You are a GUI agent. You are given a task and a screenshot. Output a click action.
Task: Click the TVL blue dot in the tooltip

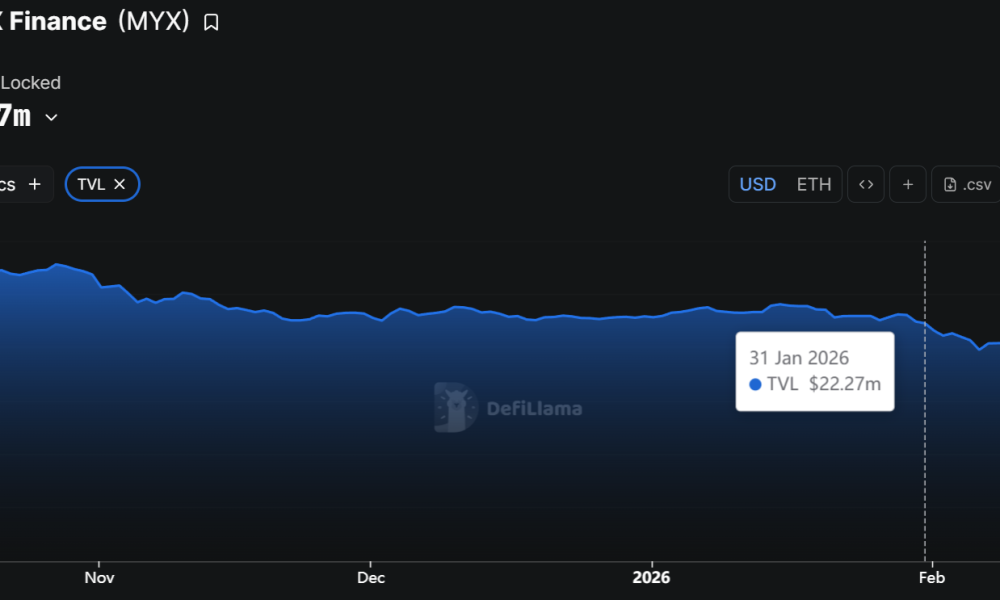tap(755, 384)
